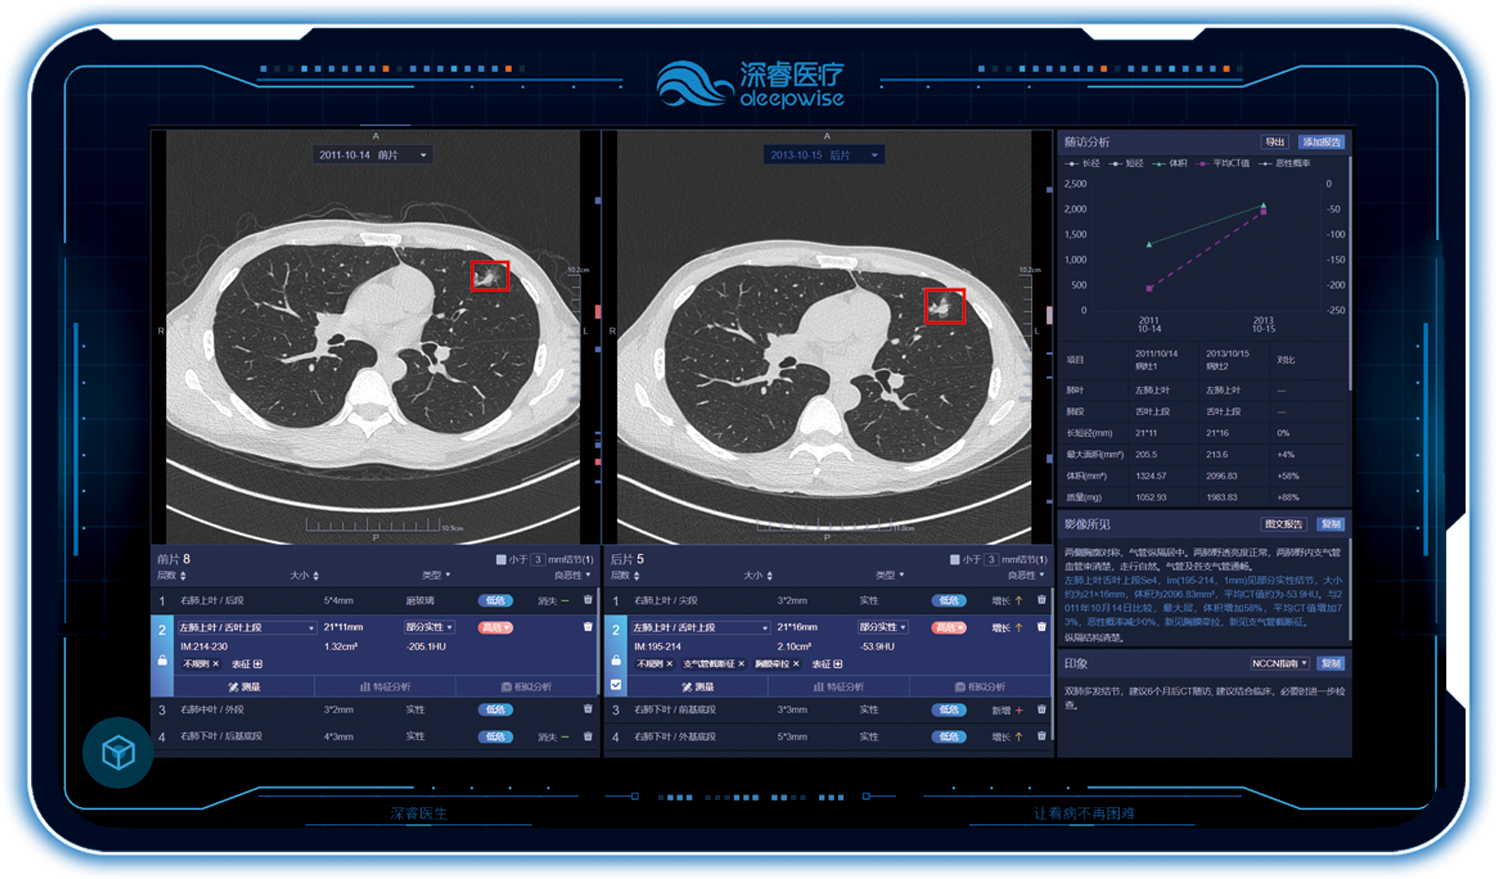1496x879 pixels.
Task: Toggle the lock icon on 前片 nodule 2
Action: tap(162, 660)
